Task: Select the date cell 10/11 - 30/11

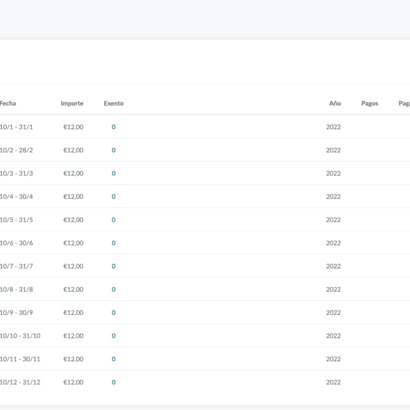Action: 20,359
